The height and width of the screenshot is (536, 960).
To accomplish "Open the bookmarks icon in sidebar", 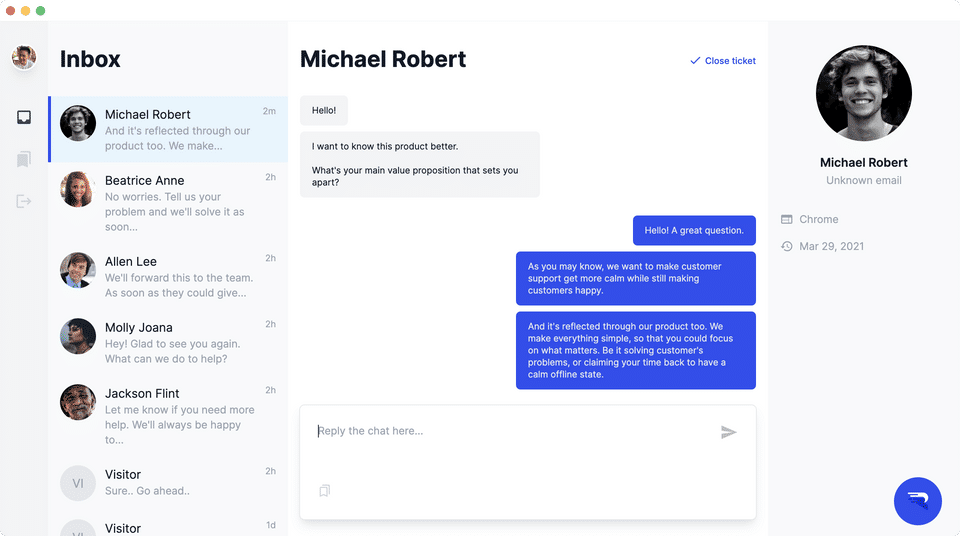I will [x=24, y=159].
